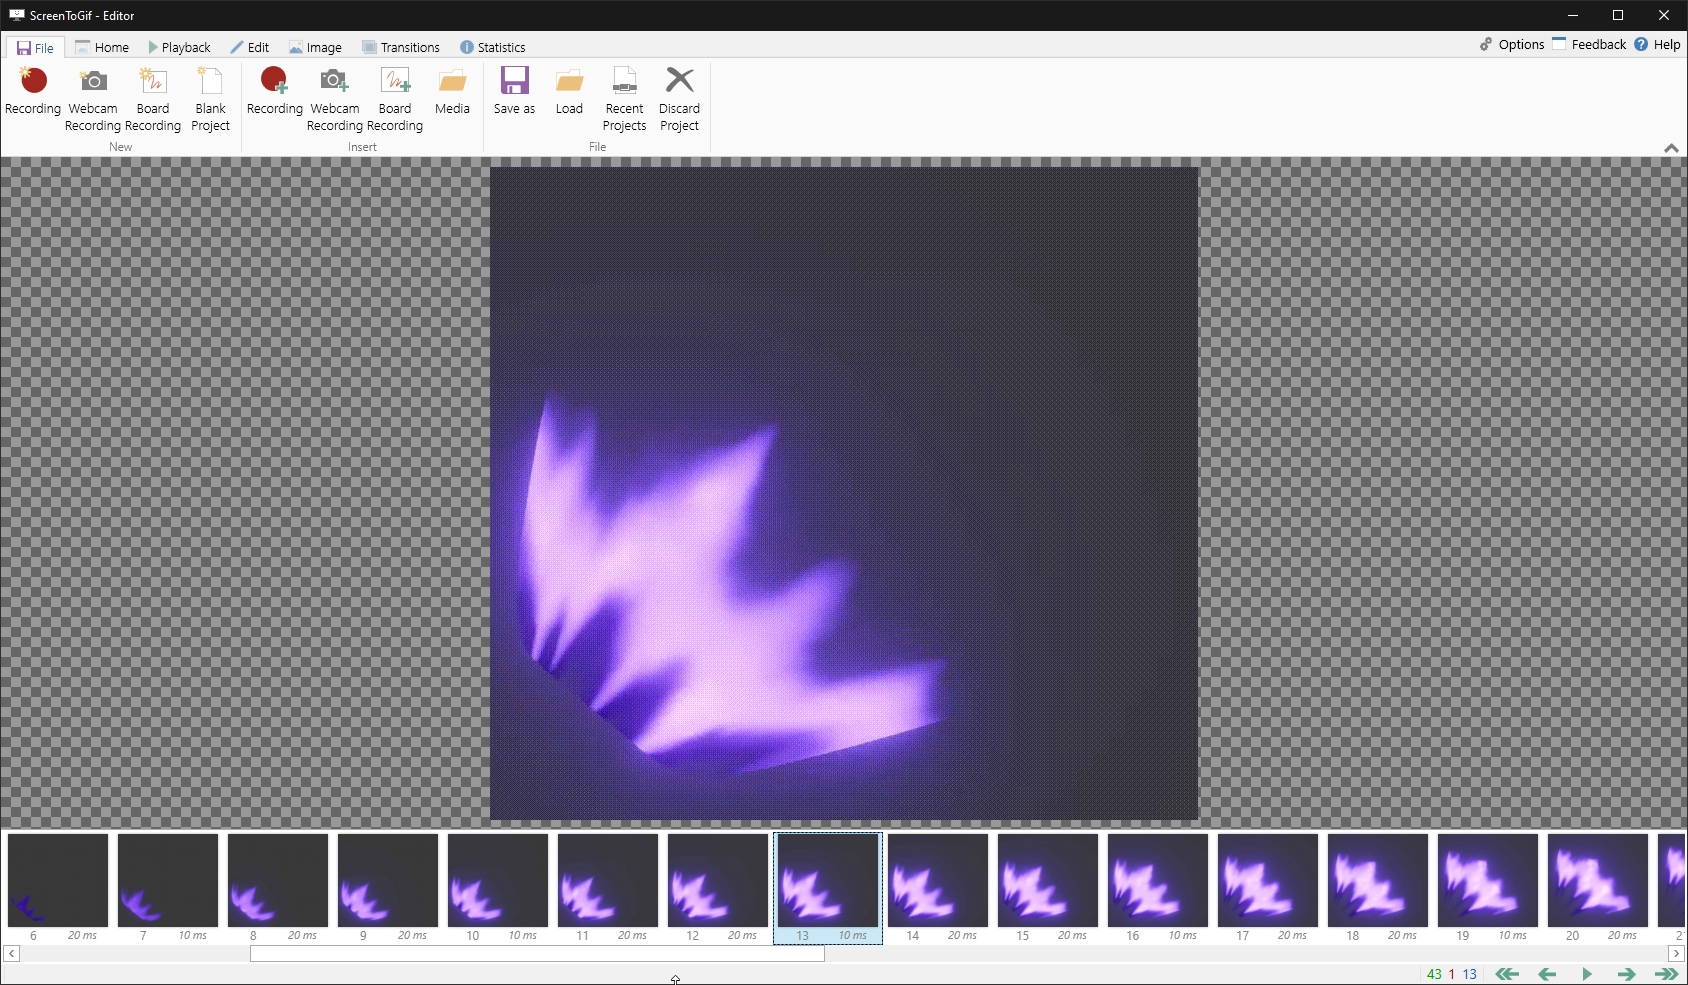This screenshot has width=1688, height=985.
Task: Select frame 11 thumbnail
Action: click(x=608, y=881)
